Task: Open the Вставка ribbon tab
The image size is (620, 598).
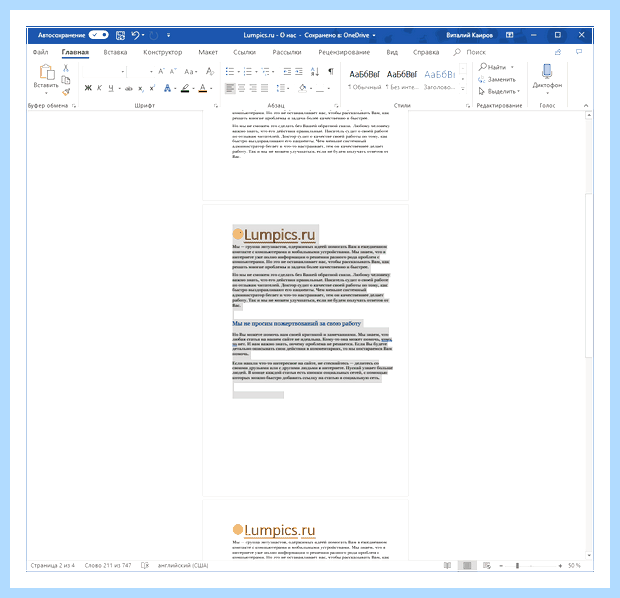Action: pos(115,52)
